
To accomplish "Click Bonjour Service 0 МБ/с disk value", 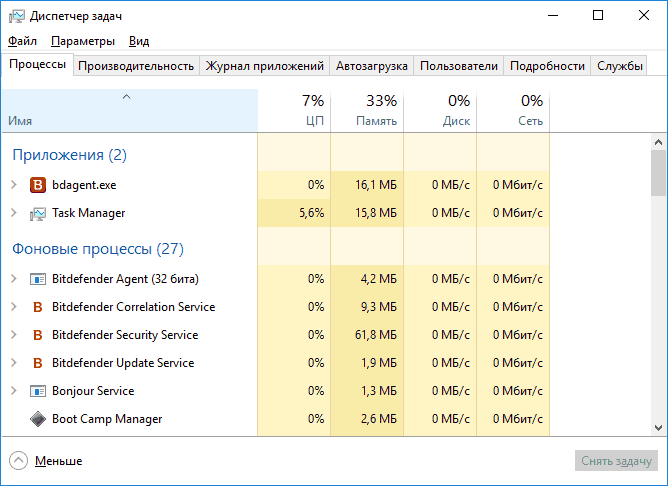I will [451, 391].
